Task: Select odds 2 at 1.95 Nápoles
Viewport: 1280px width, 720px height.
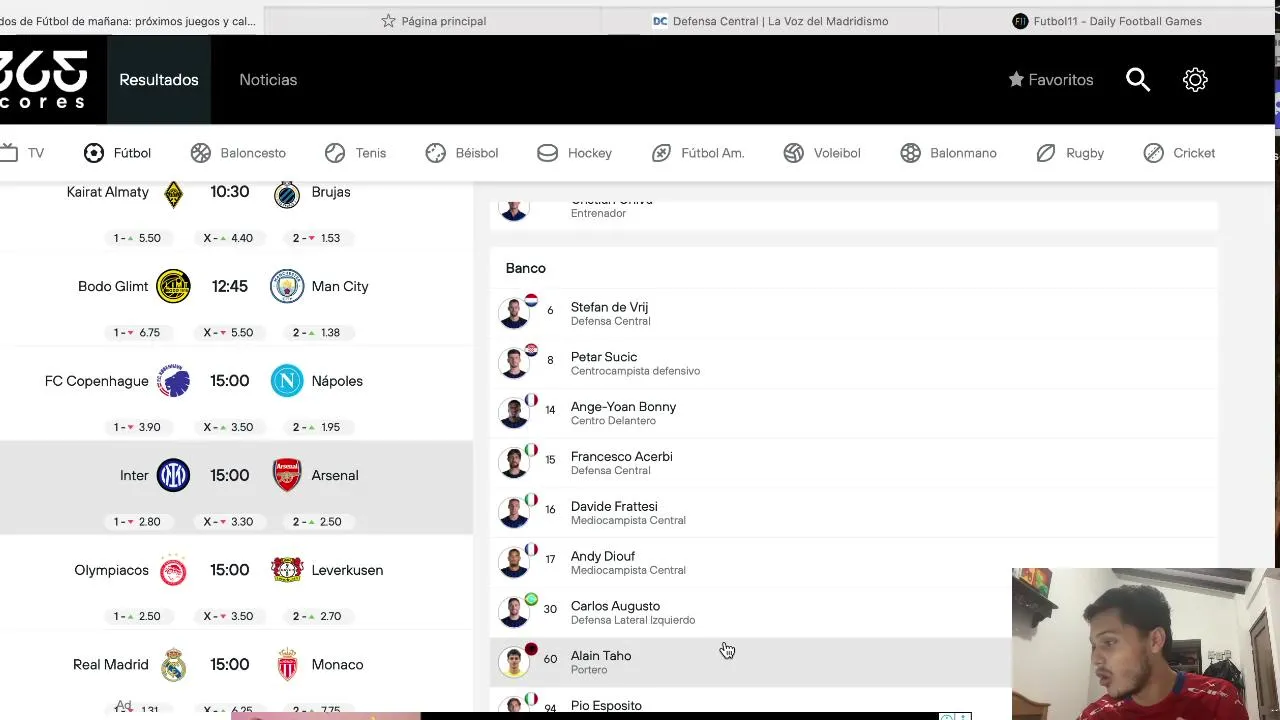Action: coord(317,427)
